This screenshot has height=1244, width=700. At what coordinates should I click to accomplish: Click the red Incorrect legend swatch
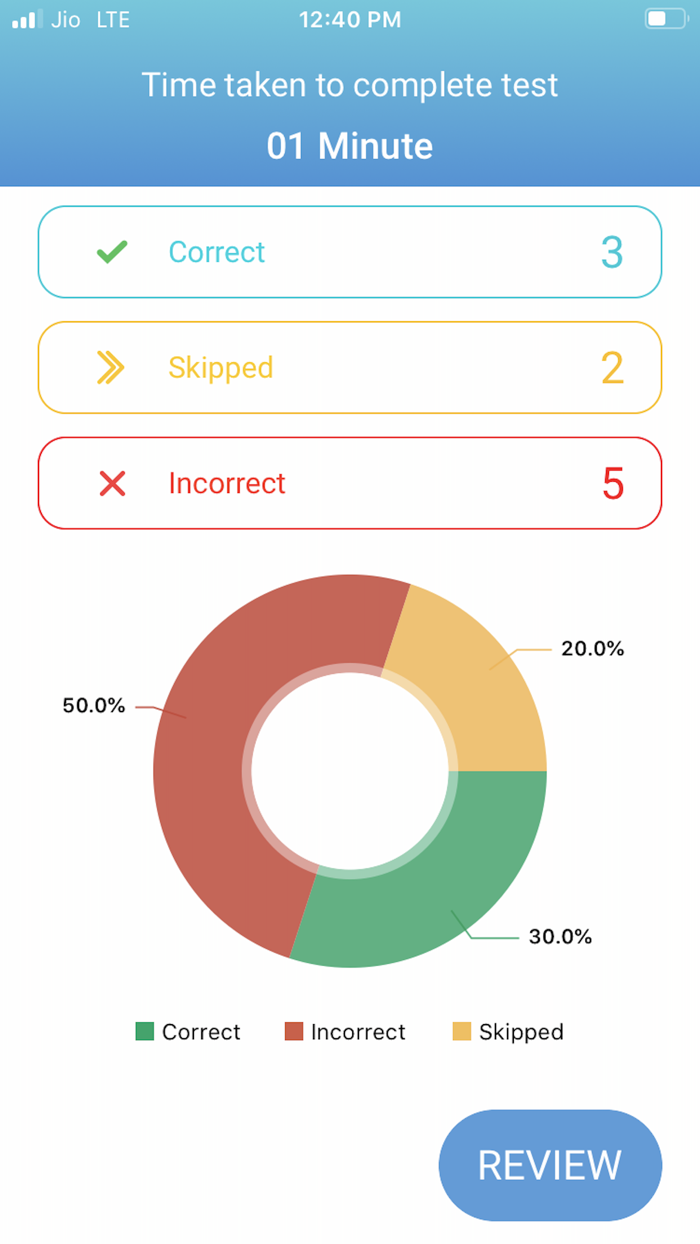294,1031
